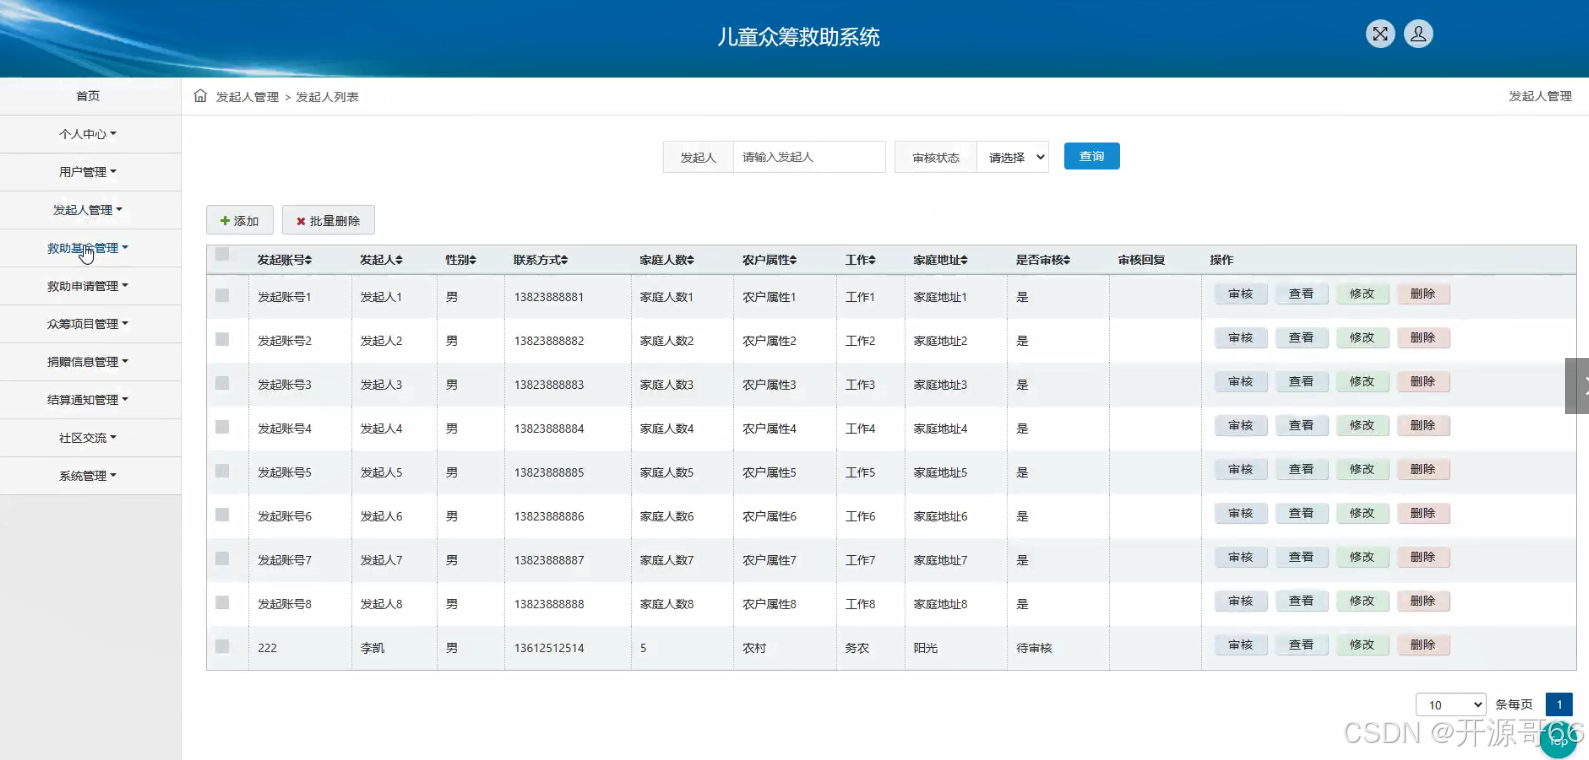Click the 家庭地址5 cell
Screen dimensions: 1589x760
(x=940, y=473)
